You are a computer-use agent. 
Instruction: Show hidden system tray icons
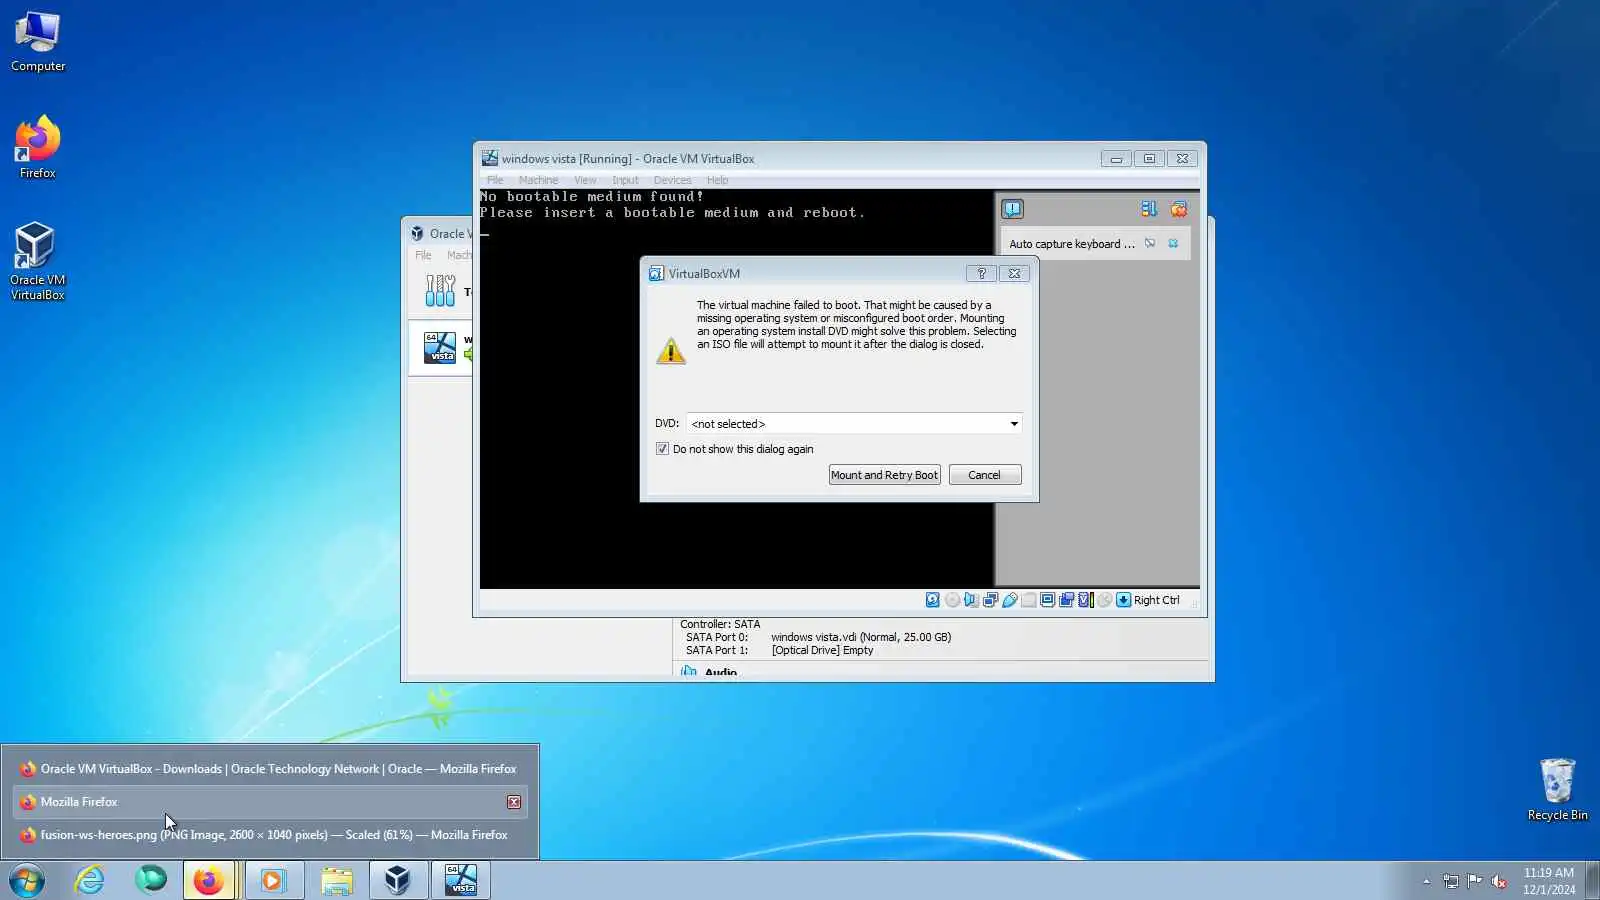[1426, 881]
